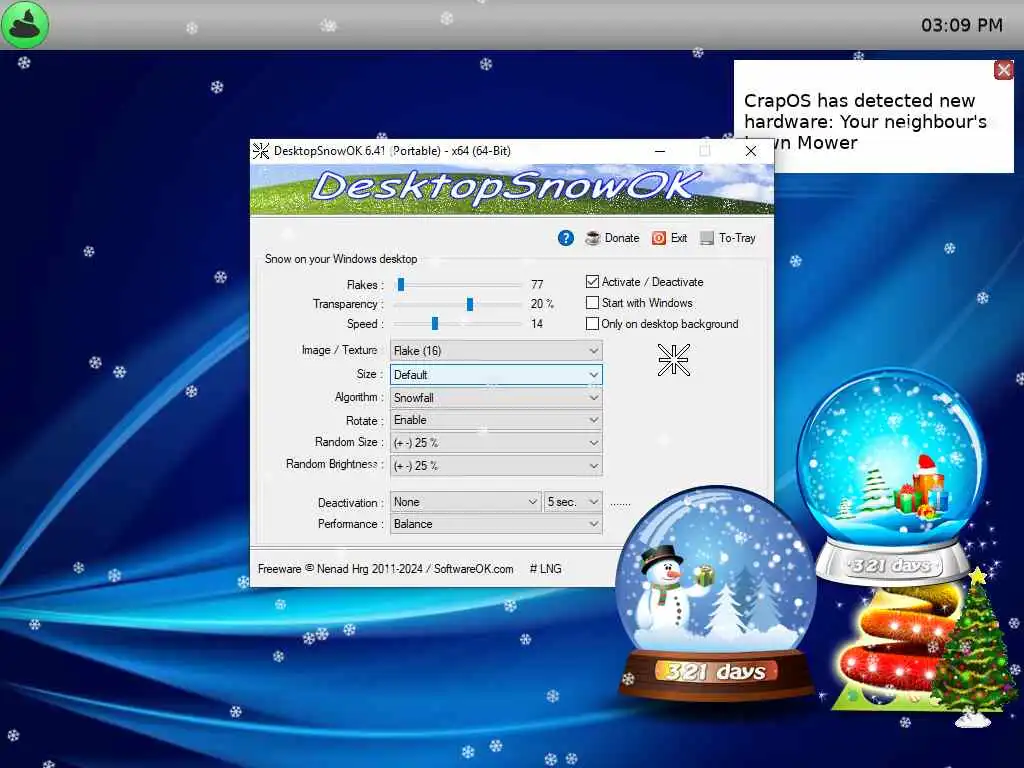Click the red-orange spiral tree decoration
Screen dimensions: 1024x768
(x=891, y=647)
